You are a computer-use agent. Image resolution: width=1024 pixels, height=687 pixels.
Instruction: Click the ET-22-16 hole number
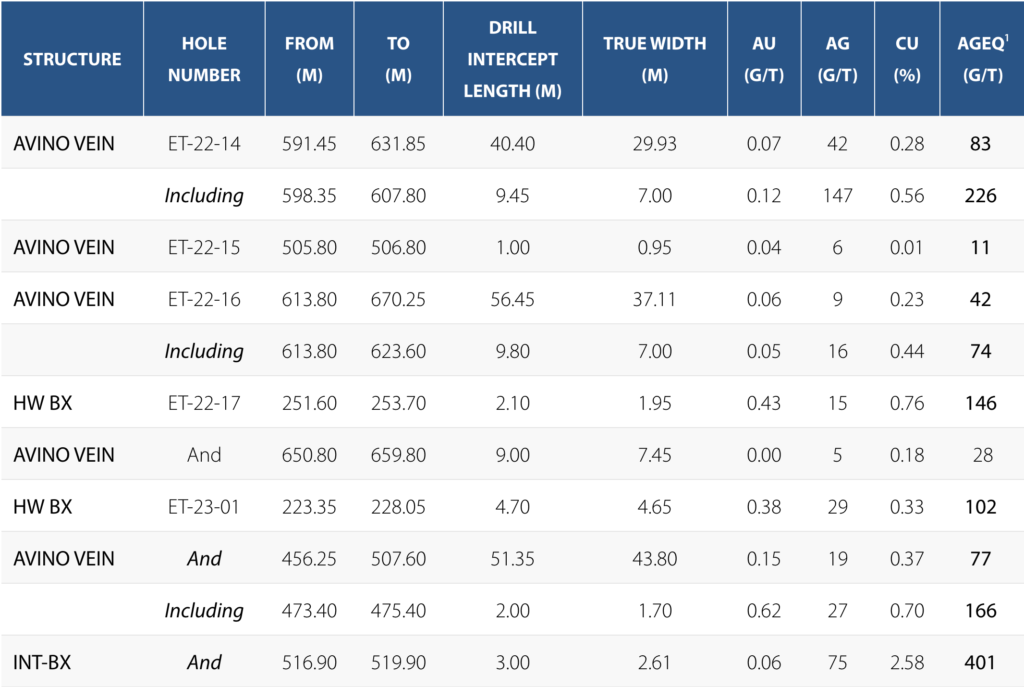coord(204,299)
